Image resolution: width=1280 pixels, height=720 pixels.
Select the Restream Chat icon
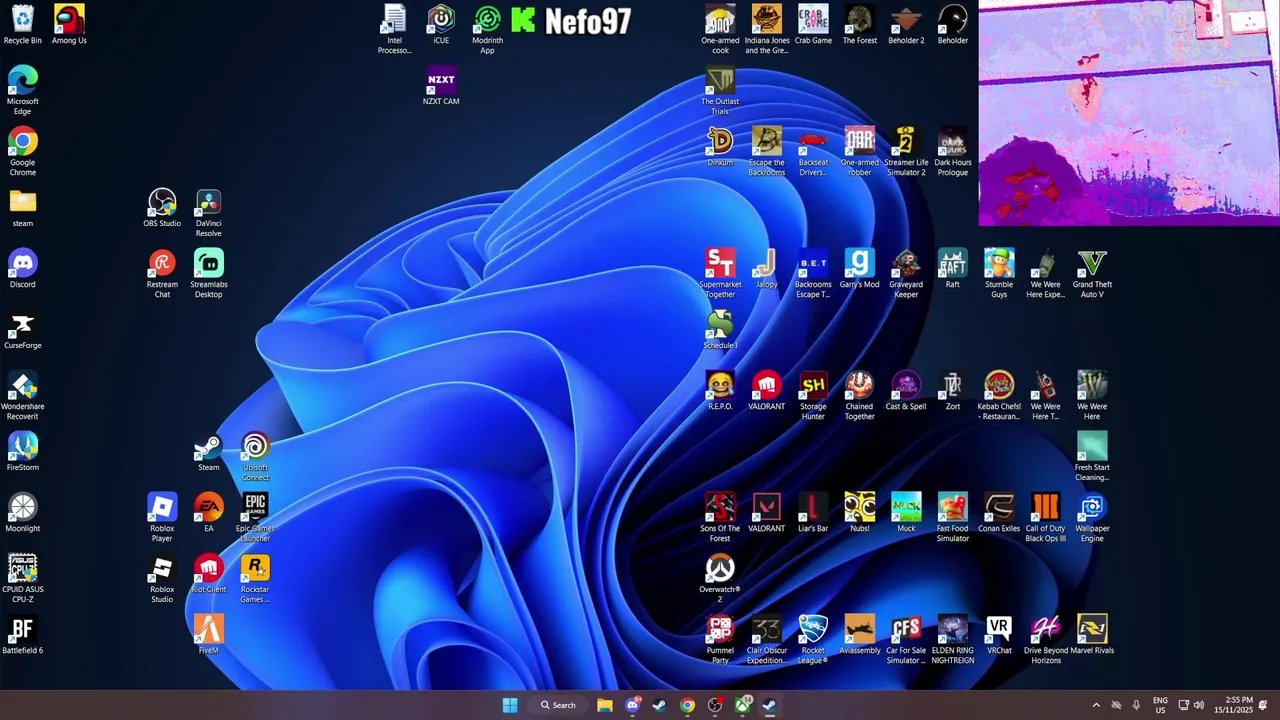(162, 273)
